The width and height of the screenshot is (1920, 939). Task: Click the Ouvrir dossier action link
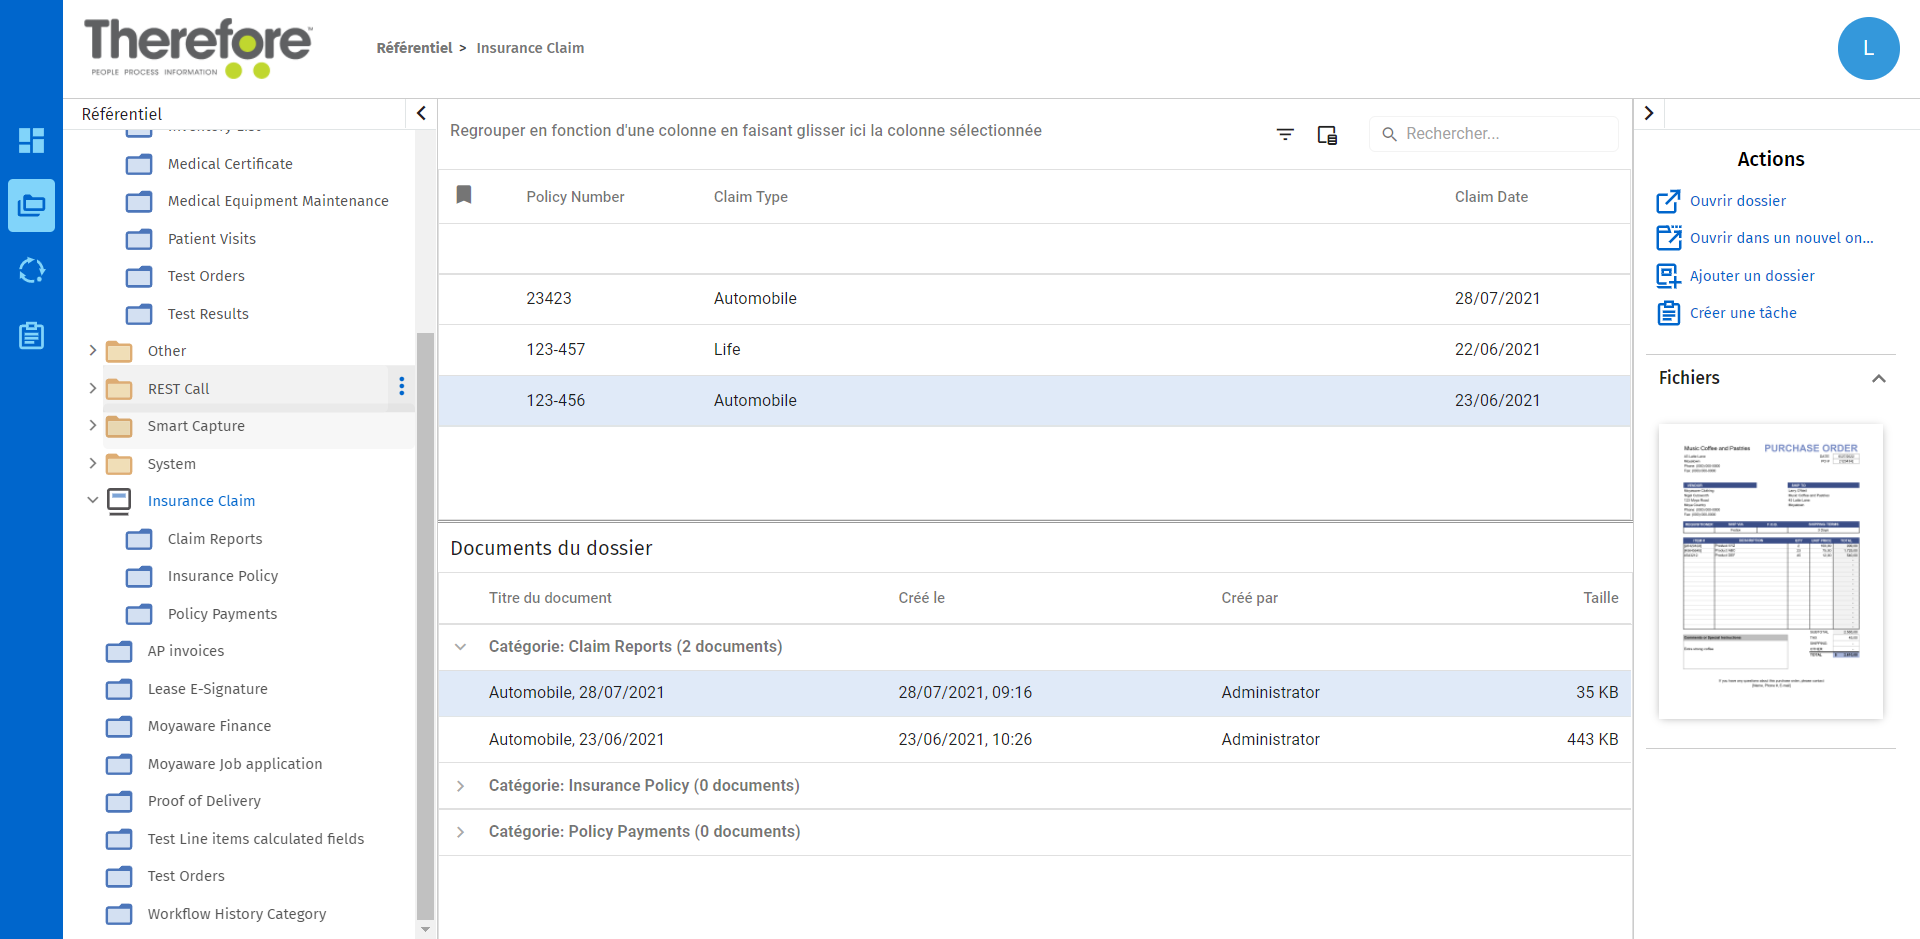(1737, 200)
